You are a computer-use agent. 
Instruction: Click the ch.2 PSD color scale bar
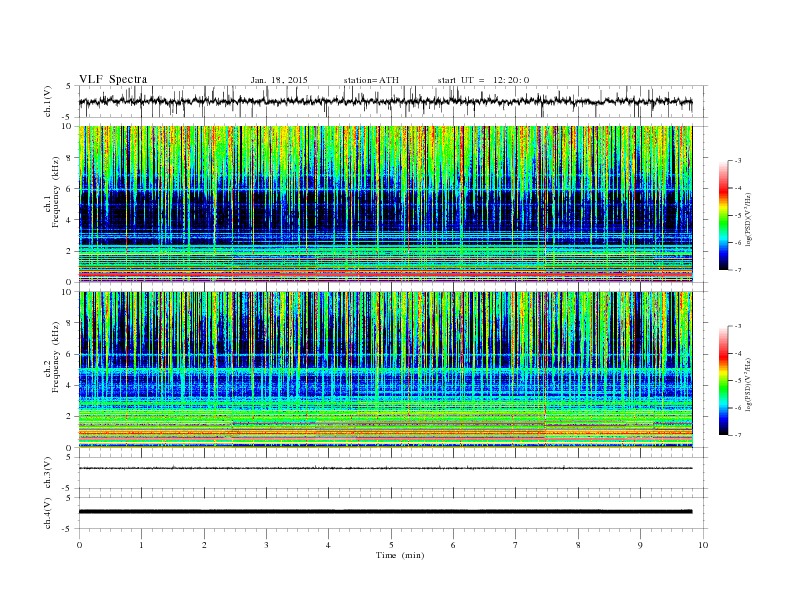(x=723, y=381)
